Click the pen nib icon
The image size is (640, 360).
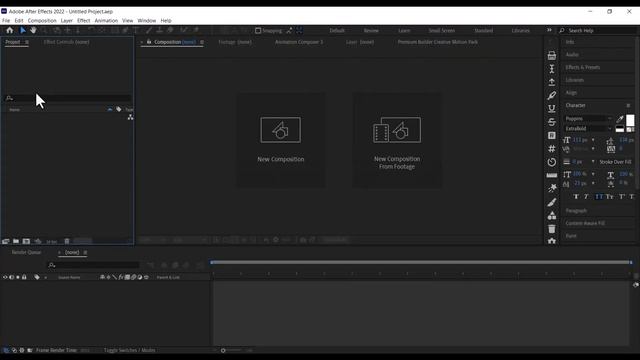pos(552,96)
